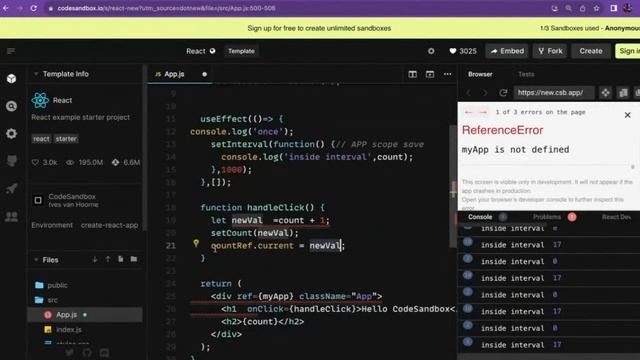Viewport: 640px width, 360px height.
Task: Collapse the Files section
Action: (36, 260)
